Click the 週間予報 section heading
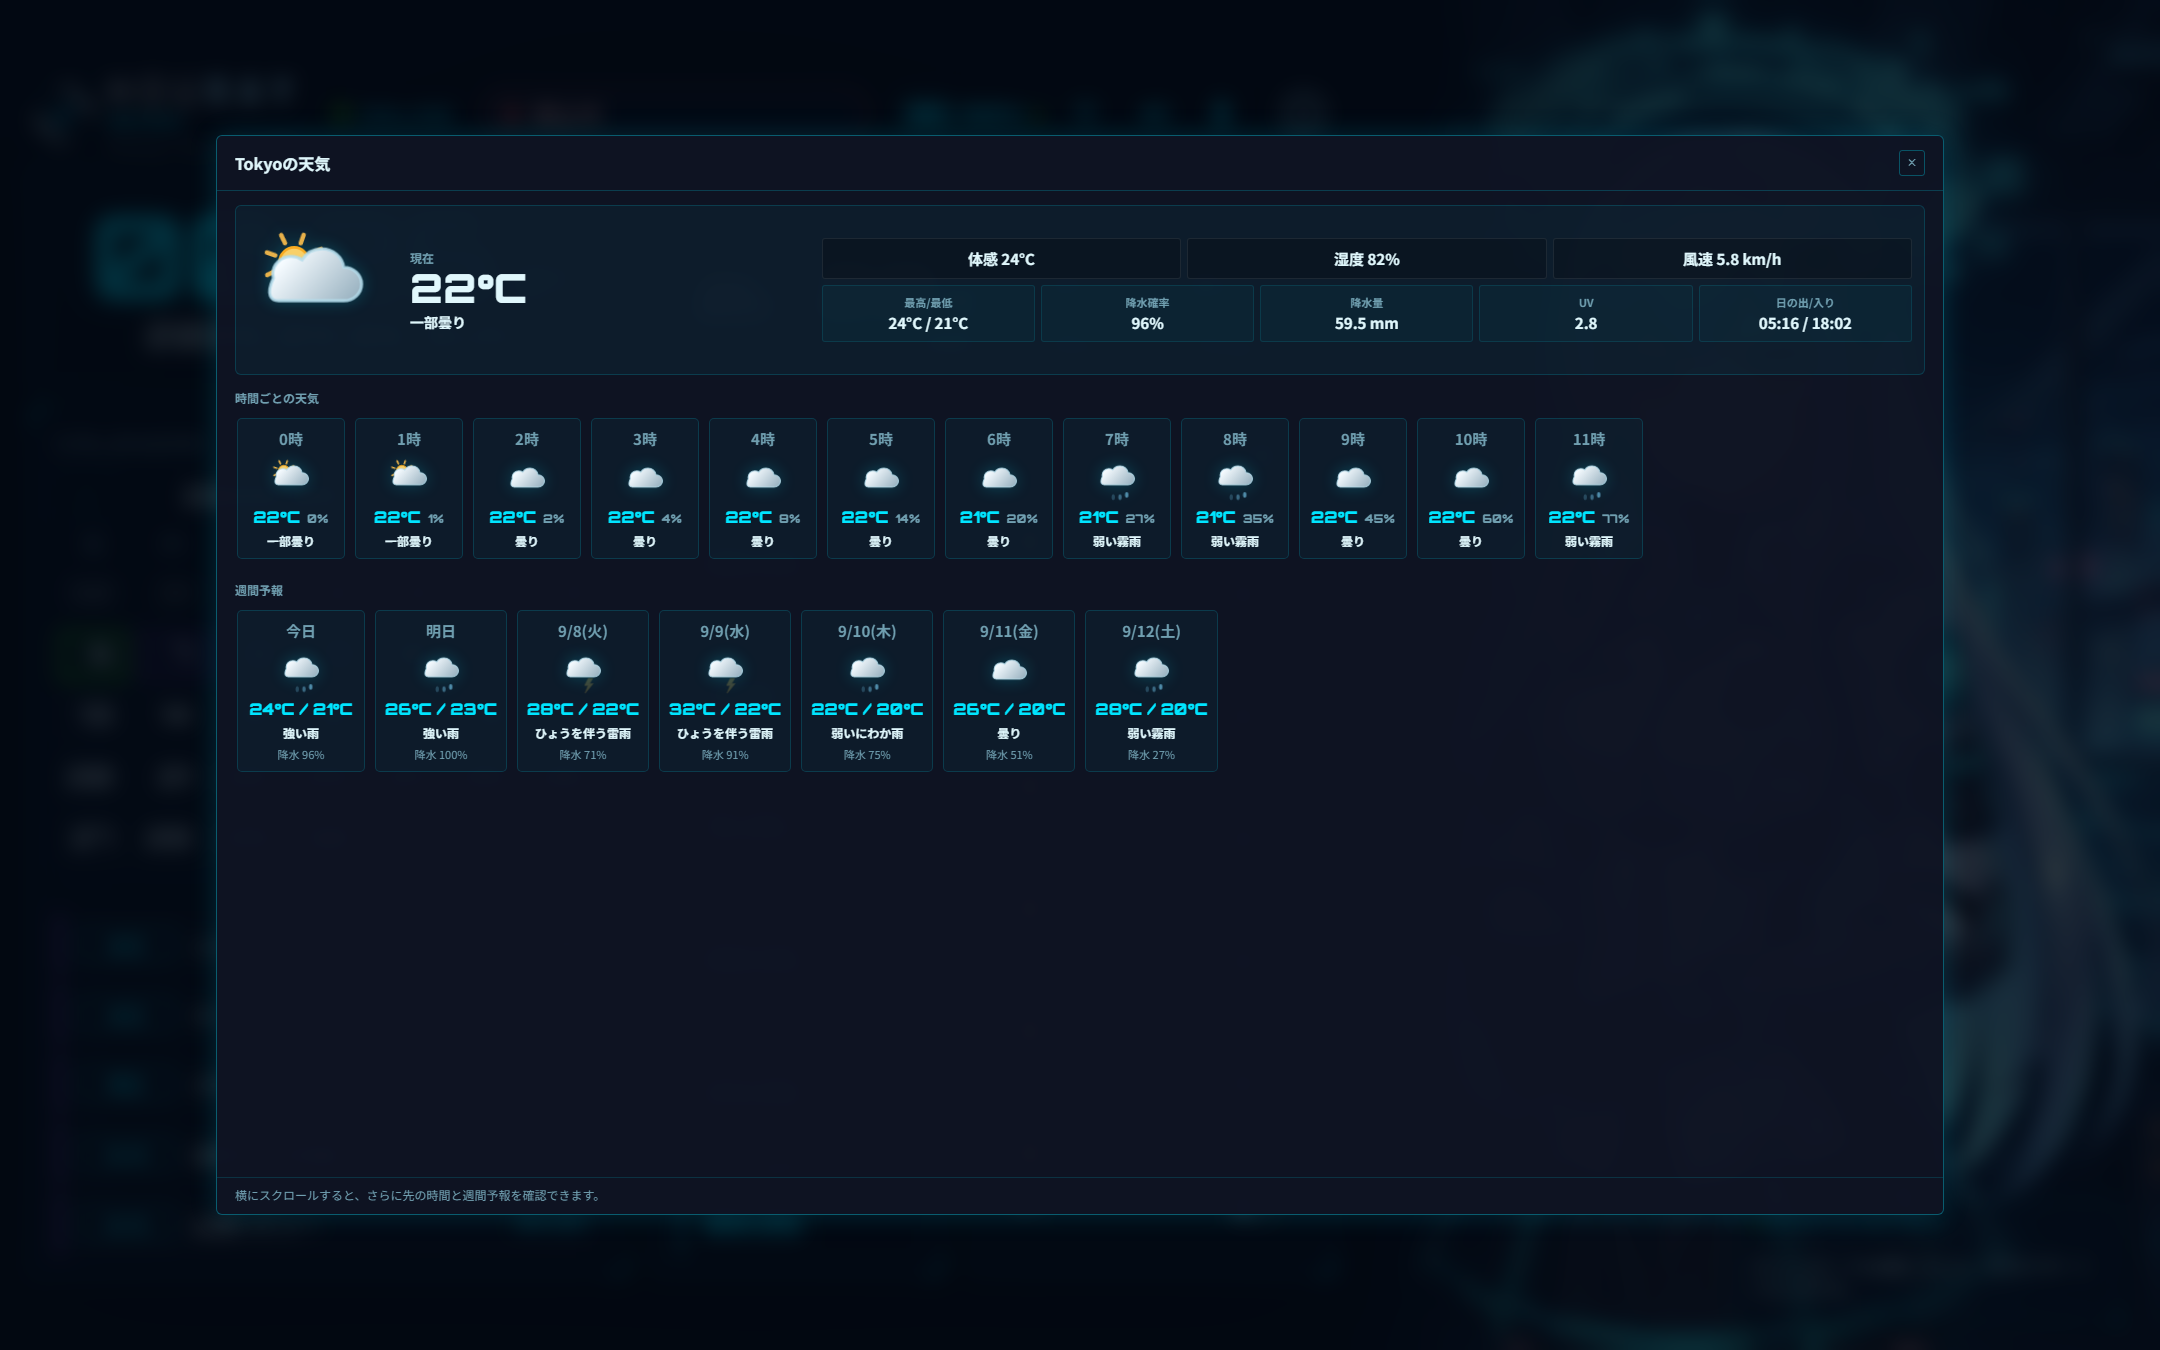 tap(259, 591)
